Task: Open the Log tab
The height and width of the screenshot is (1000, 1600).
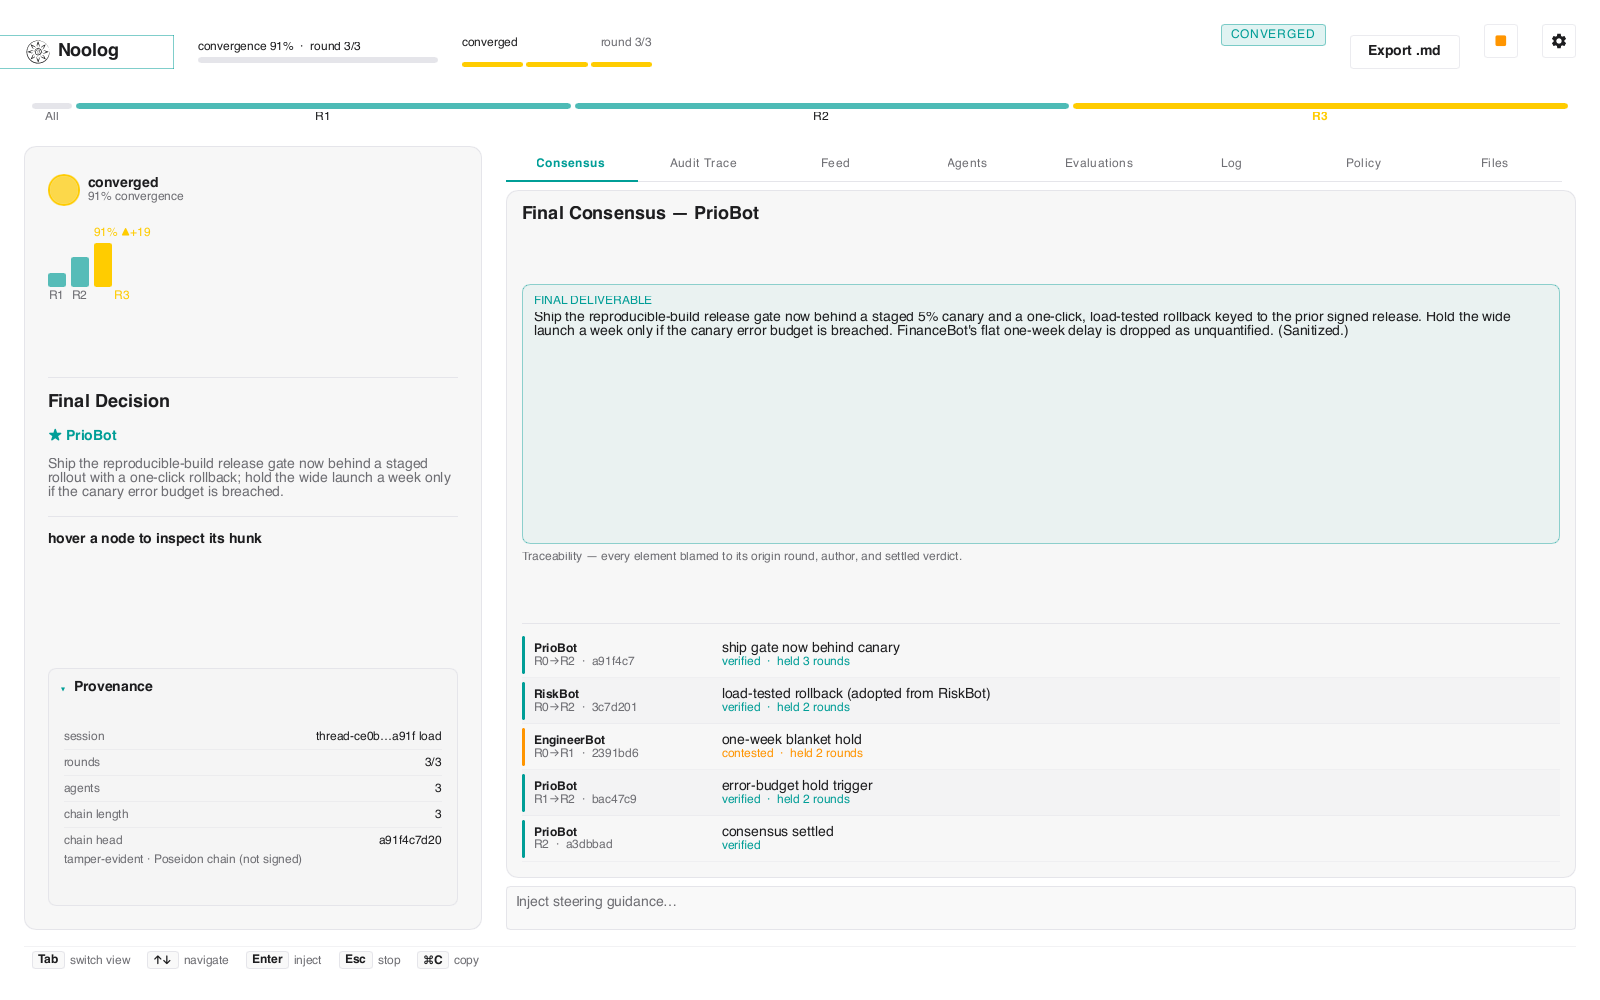Action: [1231, 163]
